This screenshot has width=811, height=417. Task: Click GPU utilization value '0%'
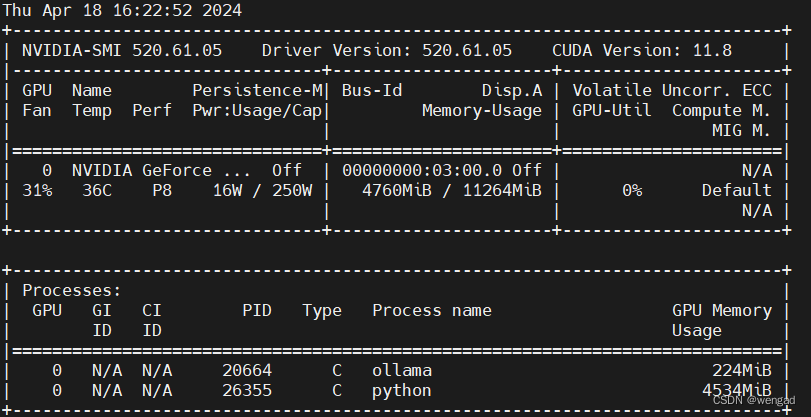(632, 191)
